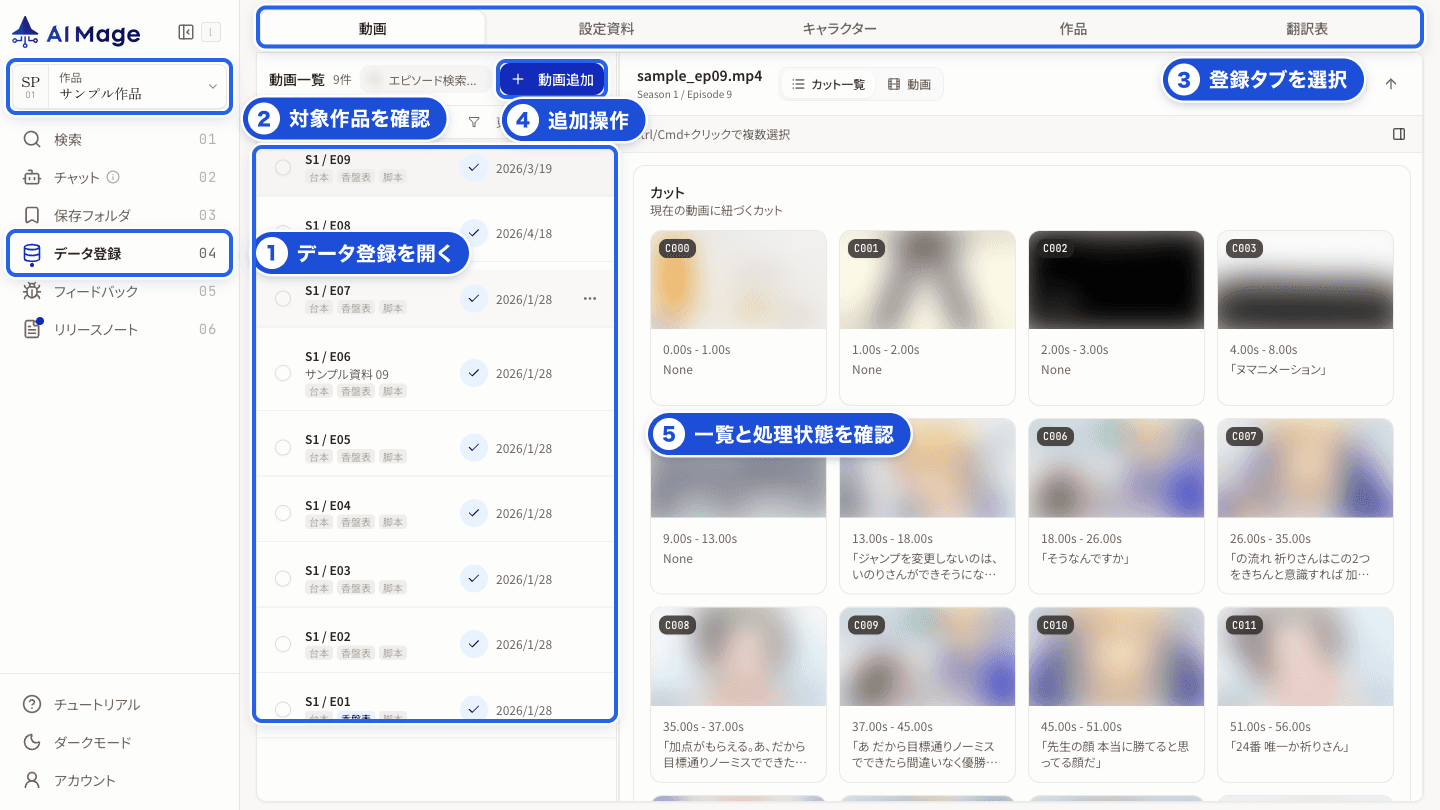The width and height of the screenshot is (1440, 810).
Task: Click the check status icon for S1 / E06
Action: [474, 373]
